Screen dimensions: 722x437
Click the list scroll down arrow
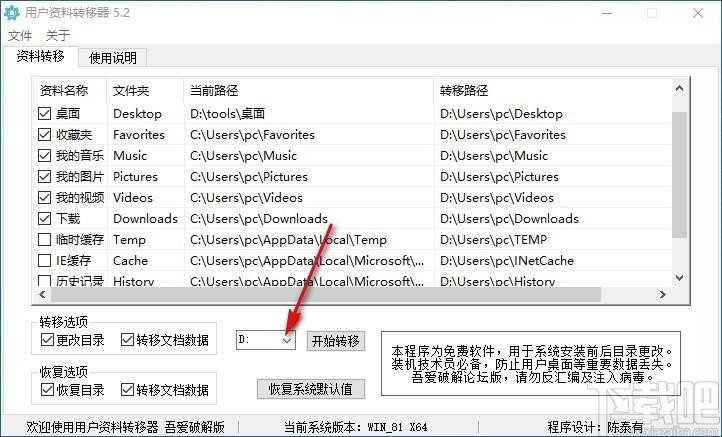(x=680, y=278)
